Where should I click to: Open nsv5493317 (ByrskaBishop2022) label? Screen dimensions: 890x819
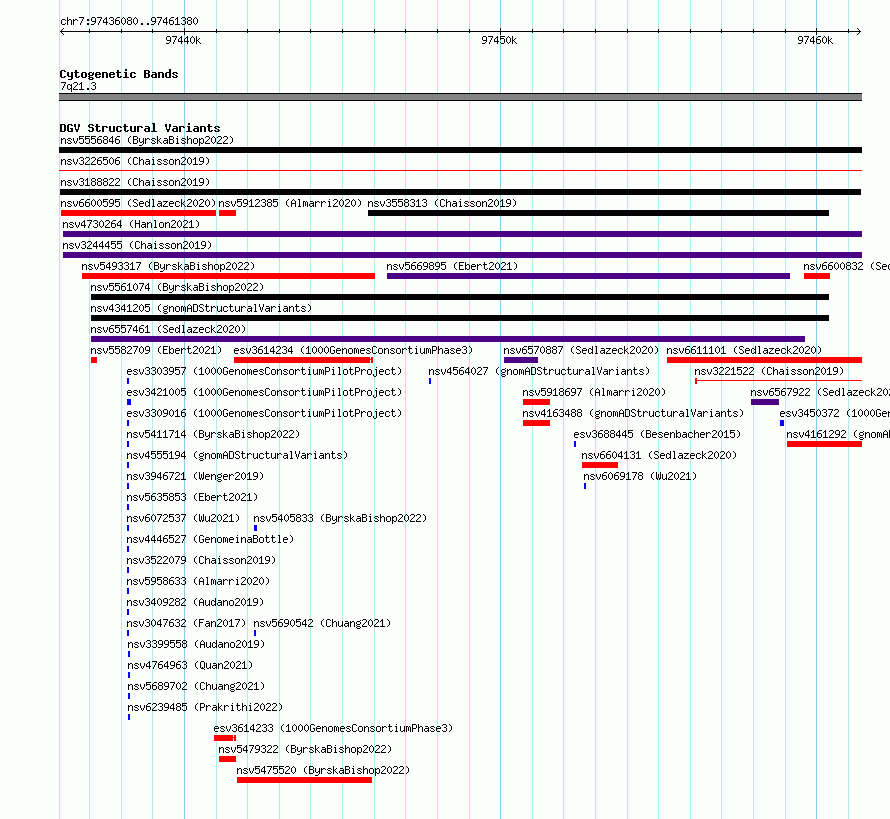[168, 266]
